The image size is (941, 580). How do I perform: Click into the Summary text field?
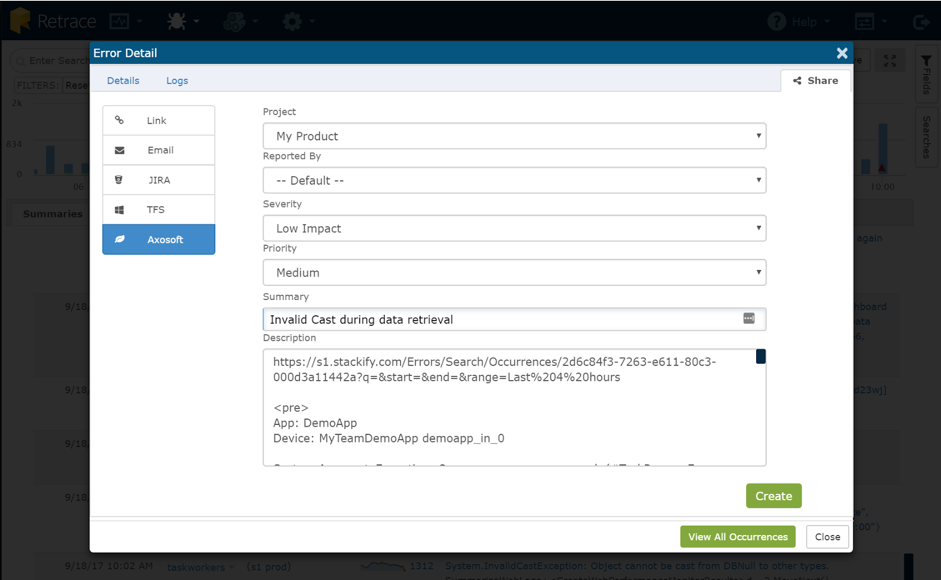500,320
